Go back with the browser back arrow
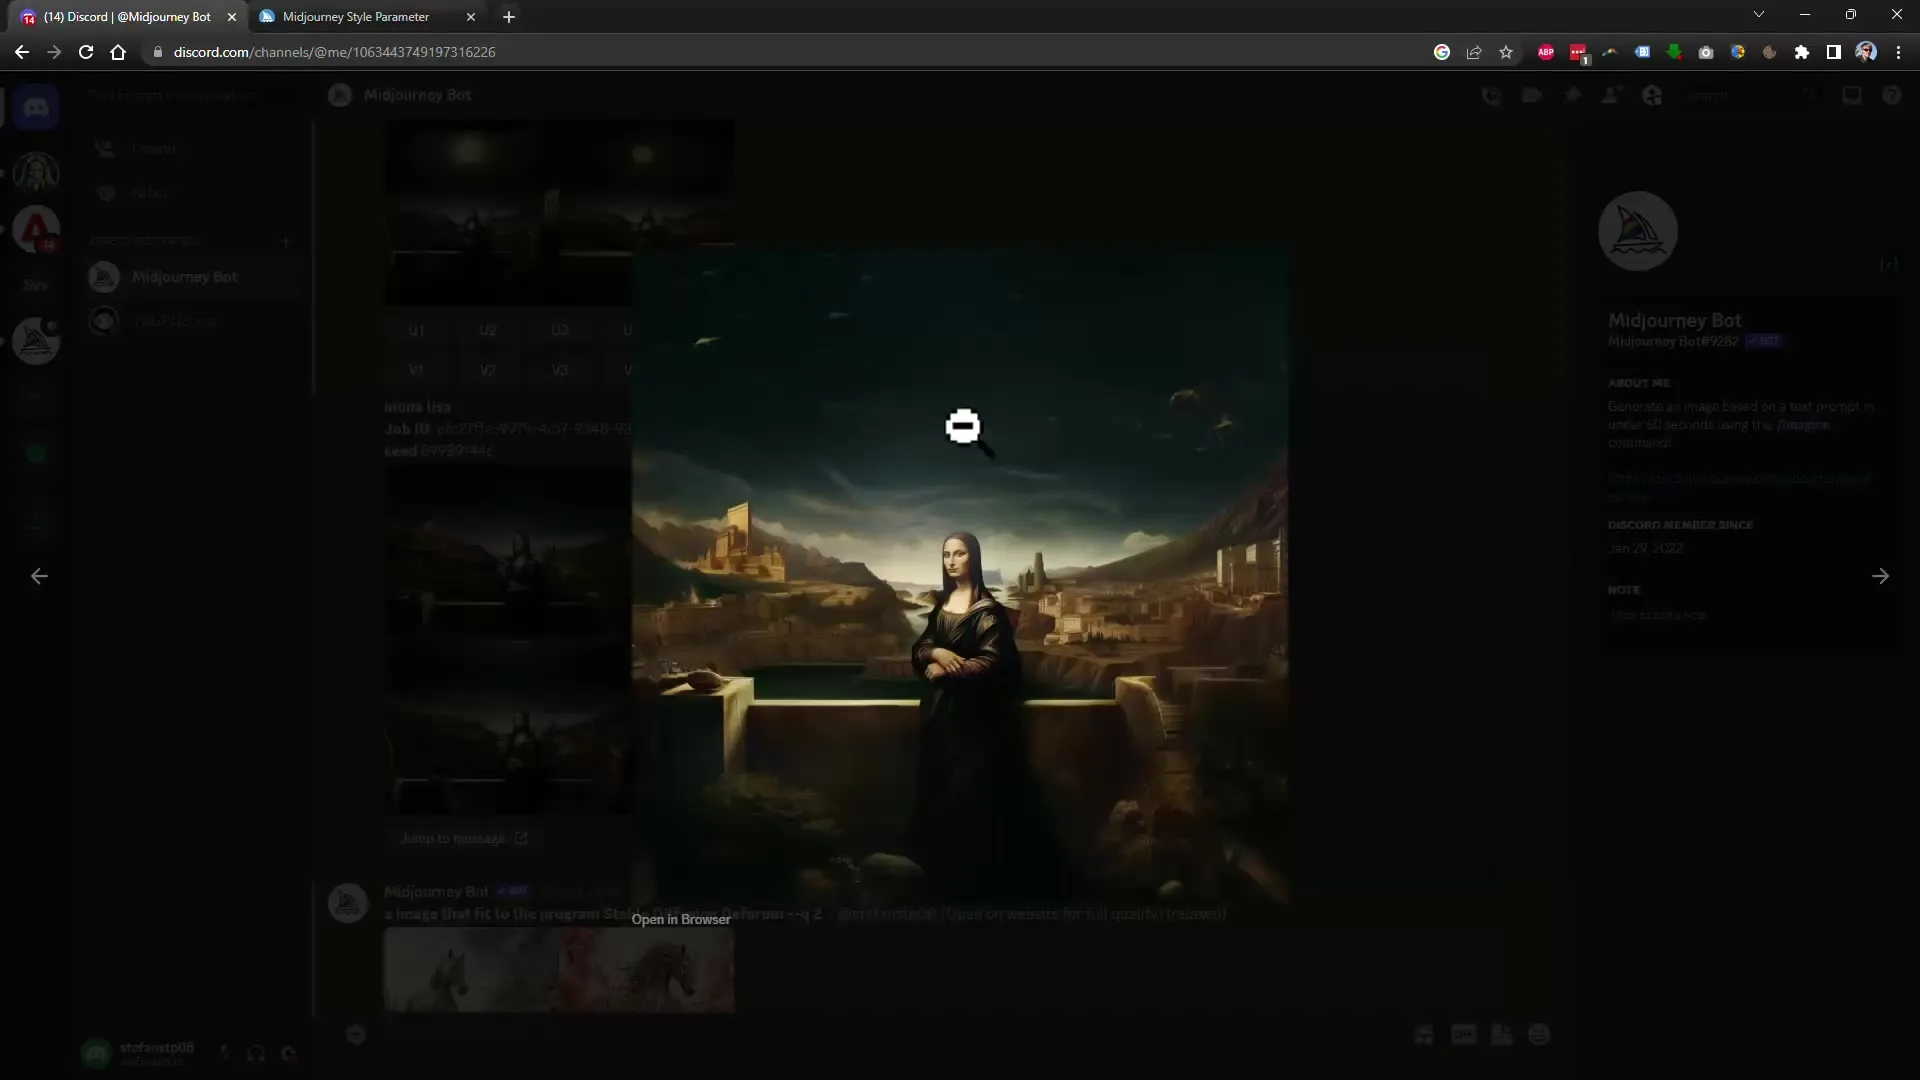 tap(22, 52)
